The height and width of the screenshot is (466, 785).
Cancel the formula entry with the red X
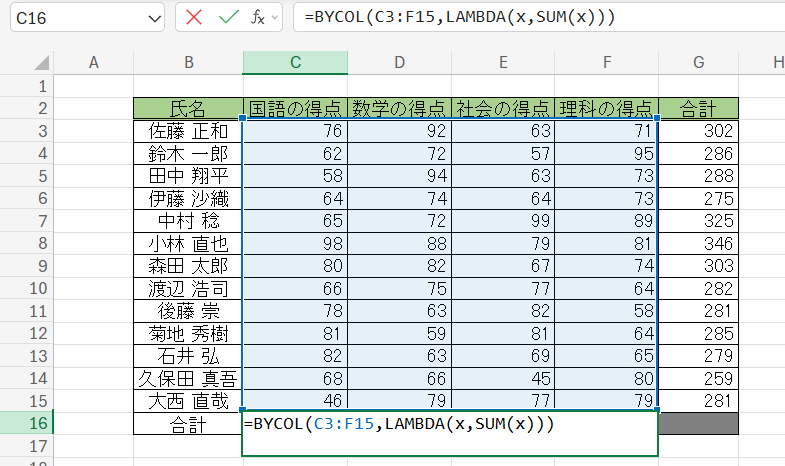(x=194, y=18)
